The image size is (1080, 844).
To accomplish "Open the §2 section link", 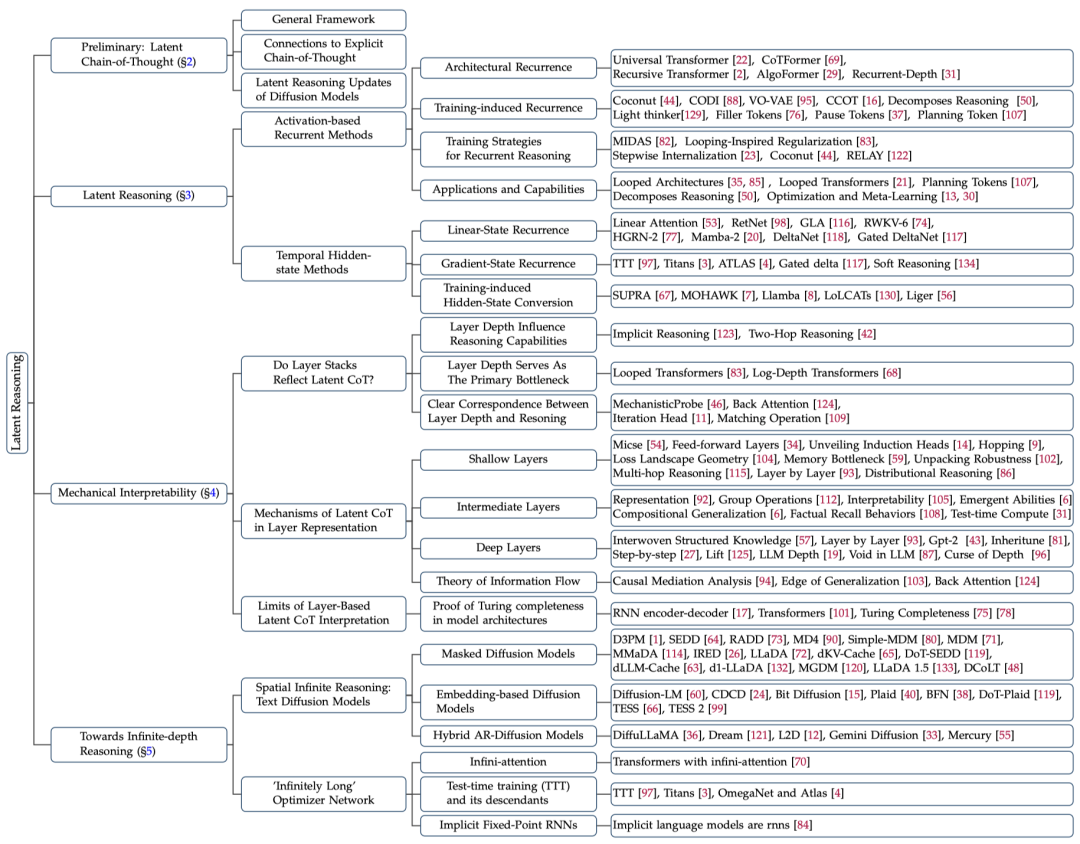I will pos(187,62).
